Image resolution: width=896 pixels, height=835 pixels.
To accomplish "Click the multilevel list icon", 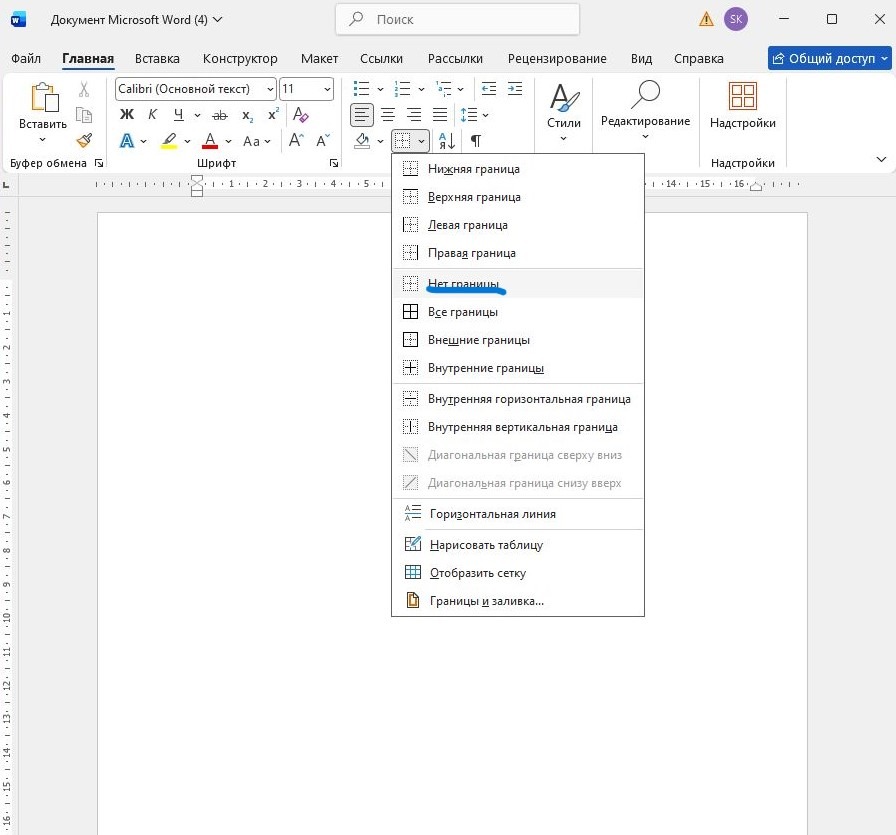I will 443,89.
